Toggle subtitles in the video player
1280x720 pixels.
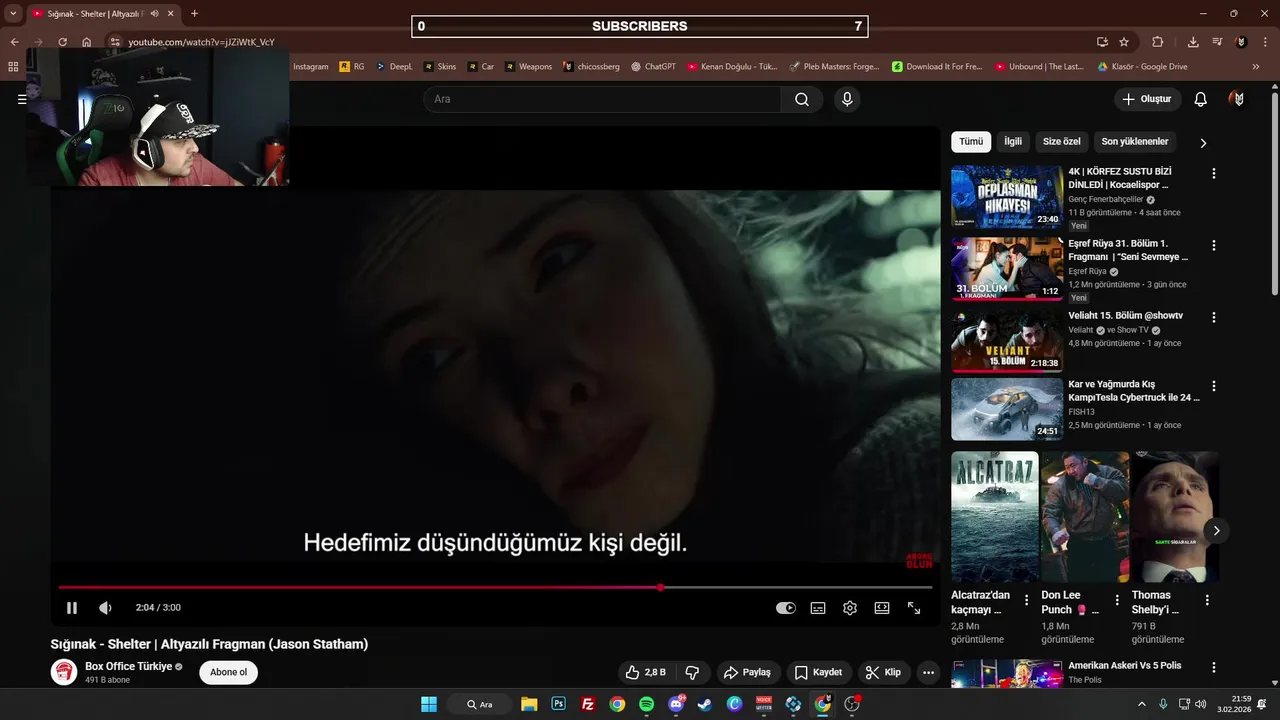pyautogui.click(x=818, y=608)
